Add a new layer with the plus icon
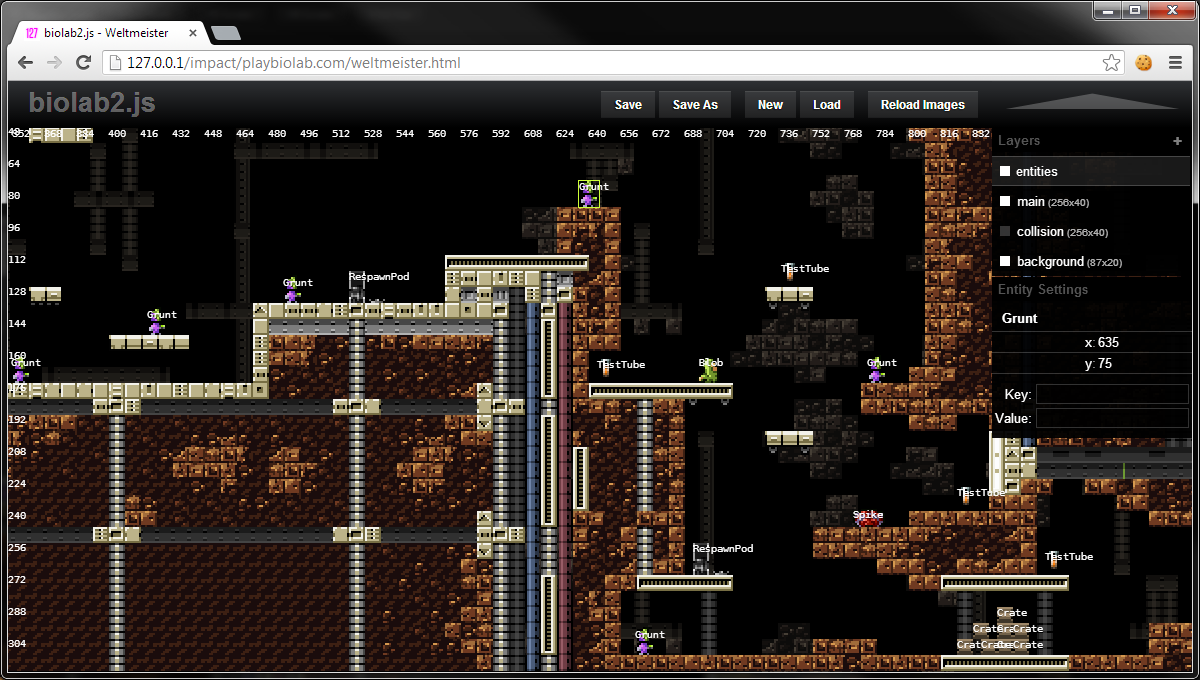This screenshot has height=680, width=1200. pos(1177,142)
